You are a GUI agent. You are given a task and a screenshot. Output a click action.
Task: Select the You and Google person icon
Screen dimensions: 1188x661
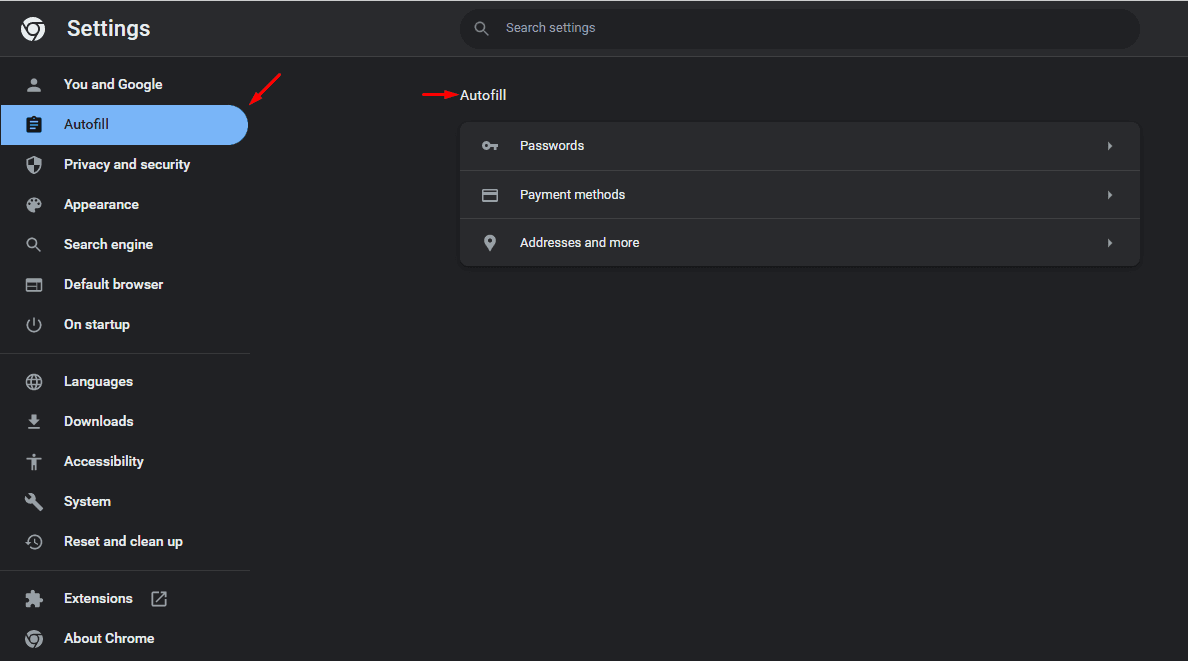[x=34, y=84]
